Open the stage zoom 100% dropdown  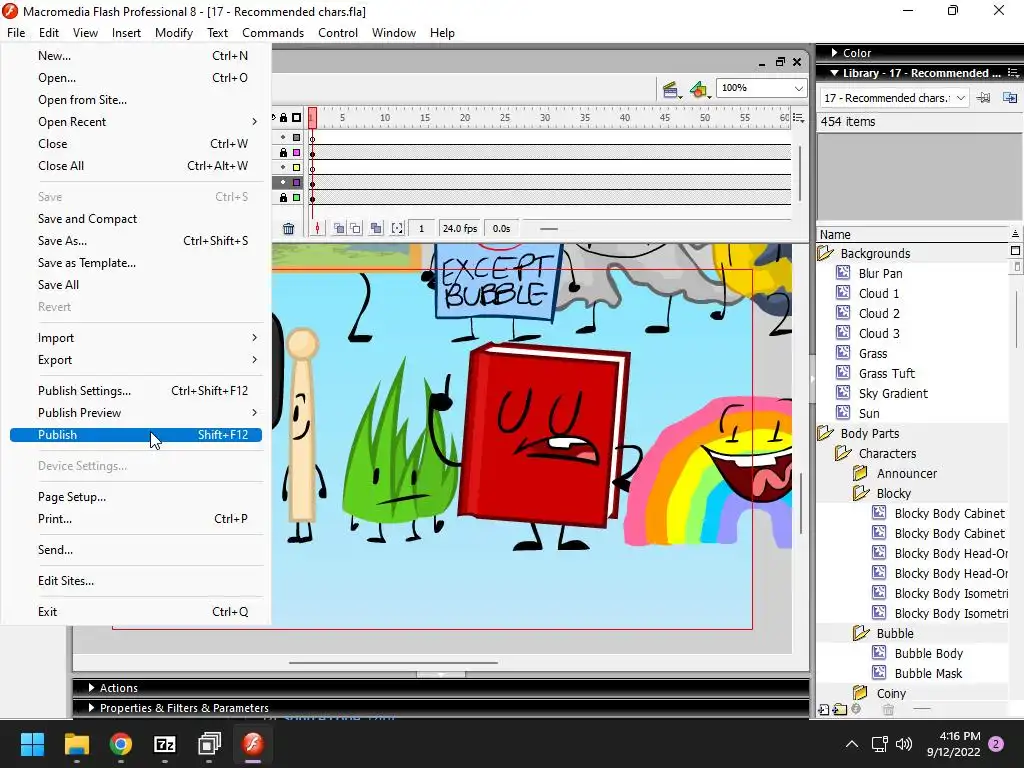pos(798,88)
